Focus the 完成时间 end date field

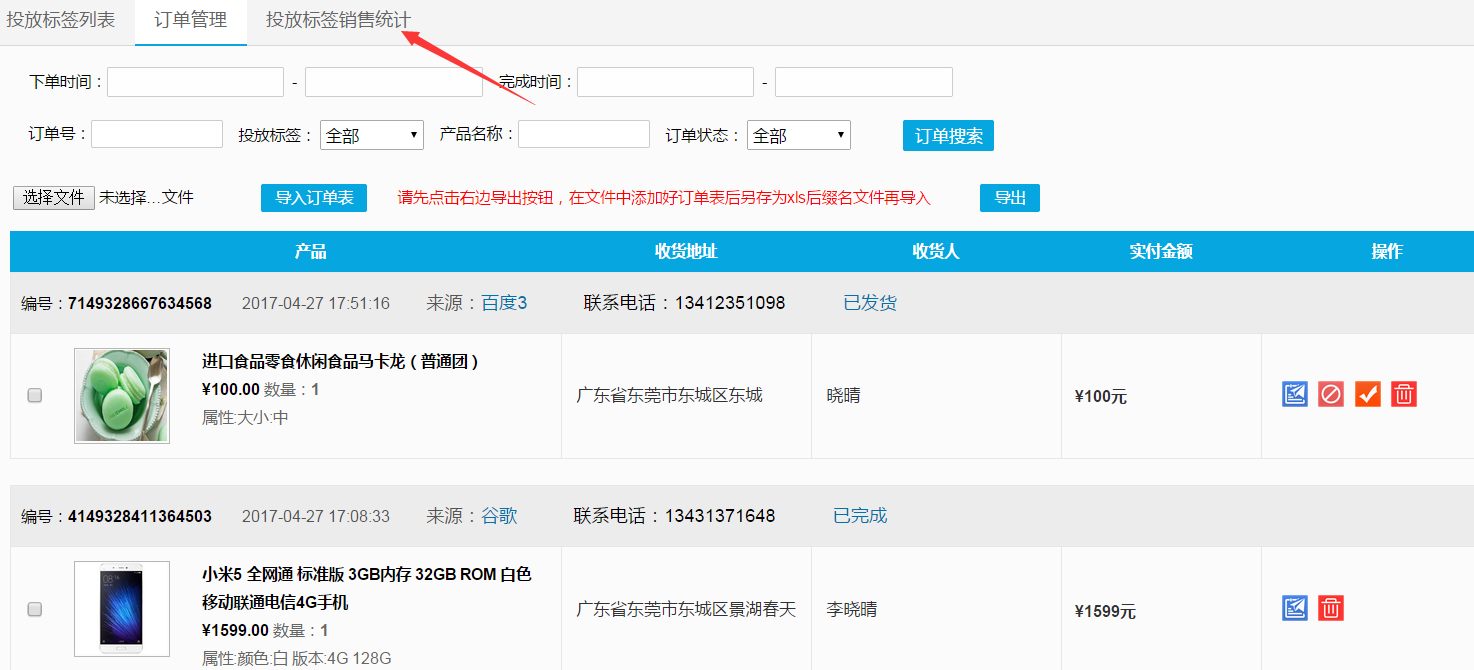(x=864, y=82)
